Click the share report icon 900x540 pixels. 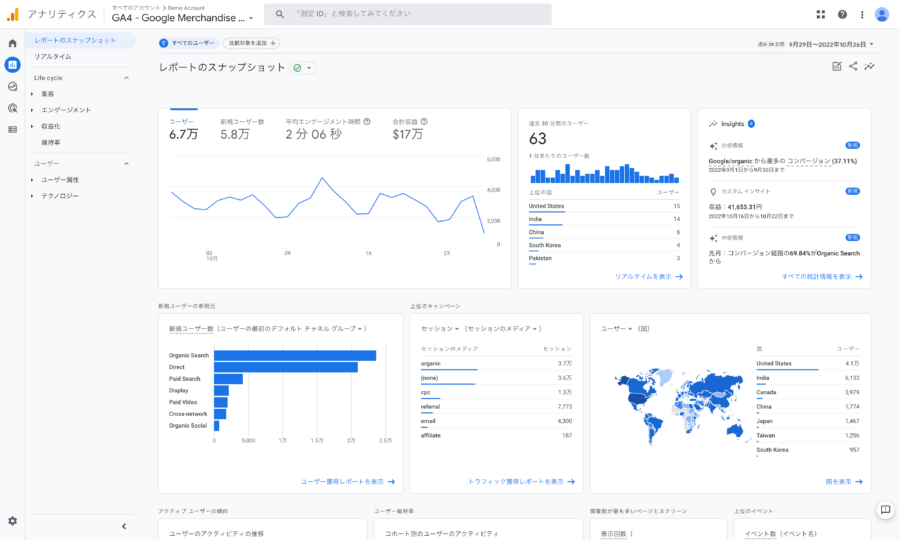853,67
